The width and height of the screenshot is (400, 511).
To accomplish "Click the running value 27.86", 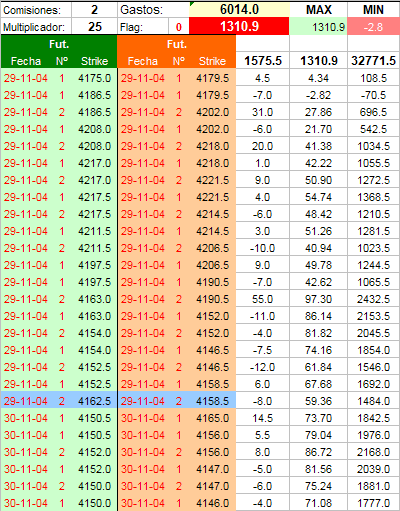I will pos(318,112).
